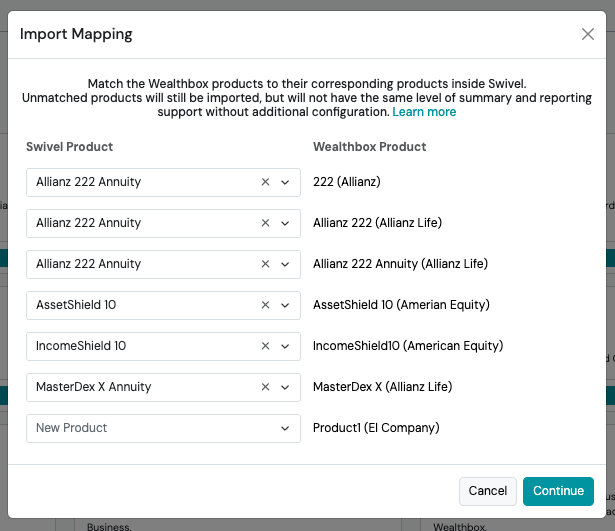Cancel the import mapping
Screen dimensions: 615x531
click(488, 491)
